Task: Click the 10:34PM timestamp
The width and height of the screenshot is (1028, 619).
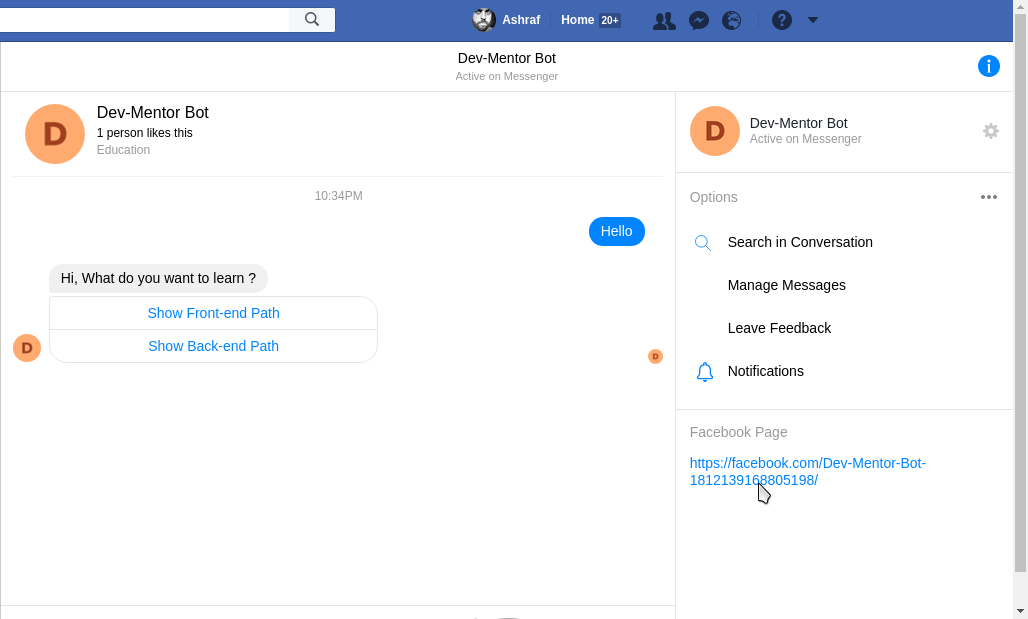Action: coord(338,195)
